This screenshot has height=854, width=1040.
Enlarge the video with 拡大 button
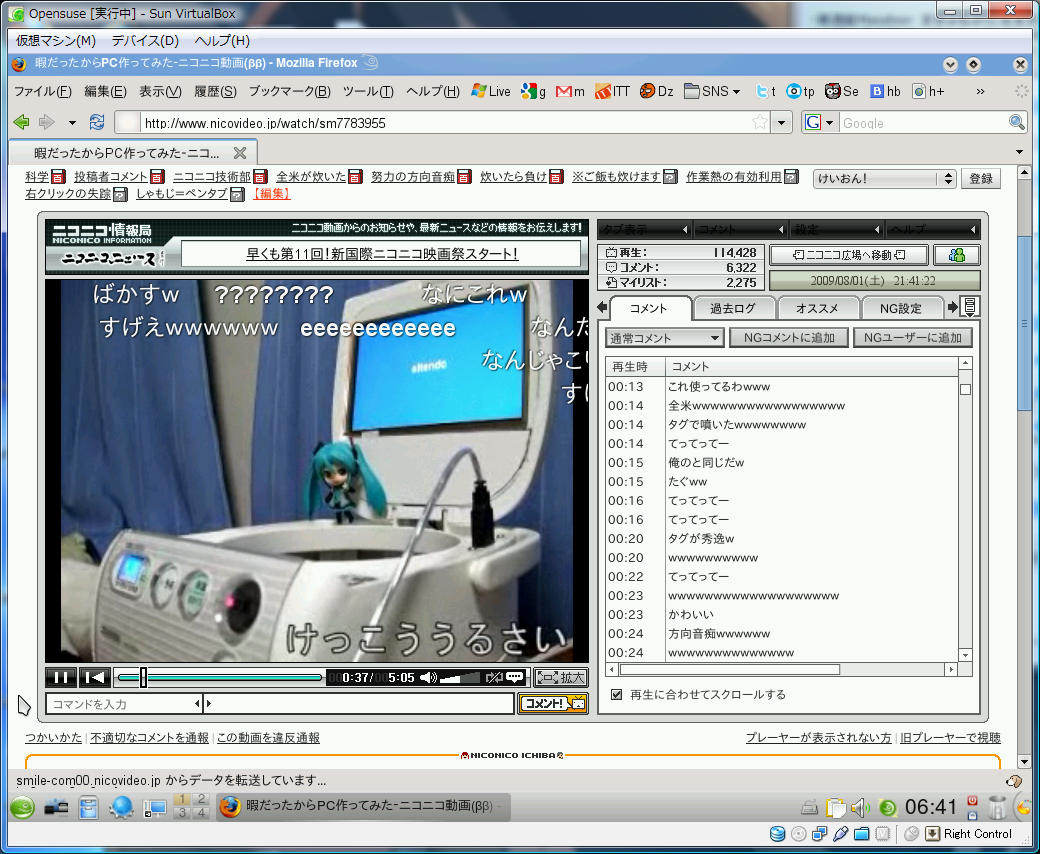[x=561, y=677]
